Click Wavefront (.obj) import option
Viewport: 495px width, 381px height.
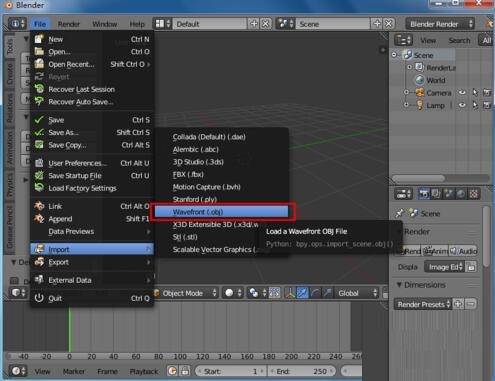(221, 212)
